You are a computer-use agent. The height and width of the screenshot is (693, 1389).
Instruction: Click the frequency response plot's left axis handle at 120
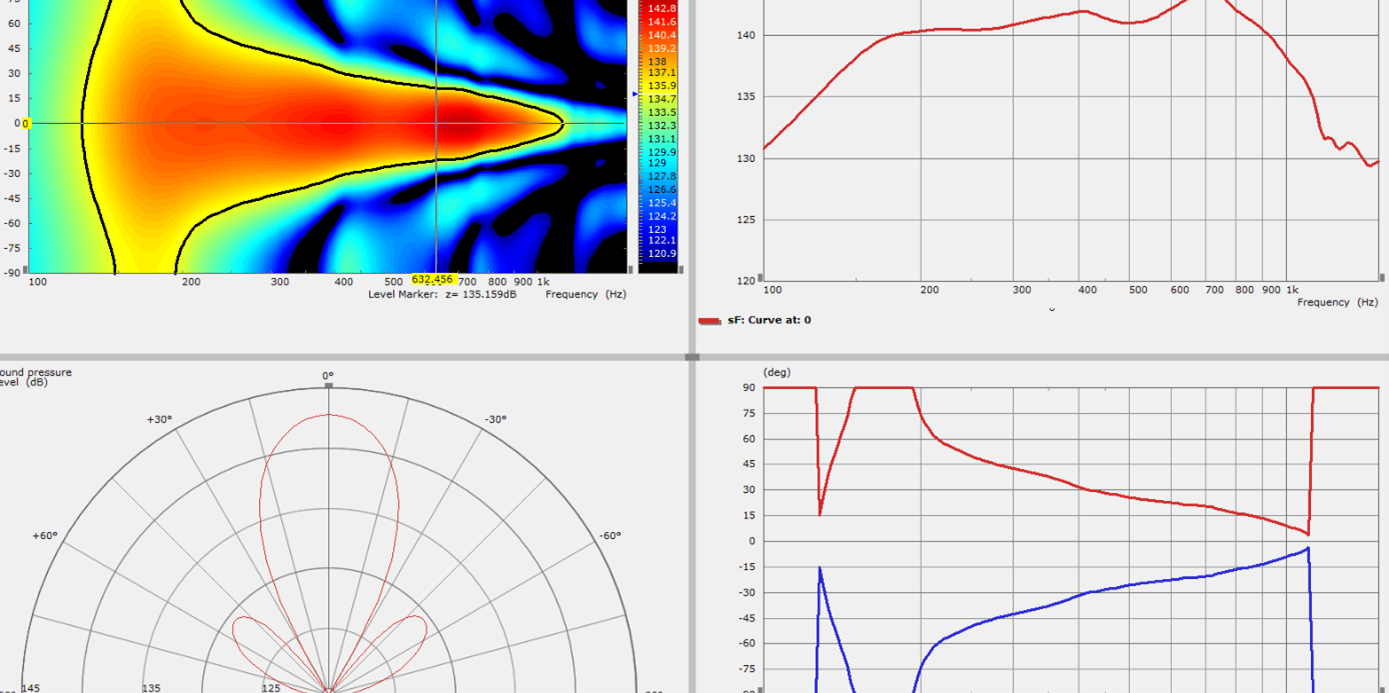click(760, 279)
